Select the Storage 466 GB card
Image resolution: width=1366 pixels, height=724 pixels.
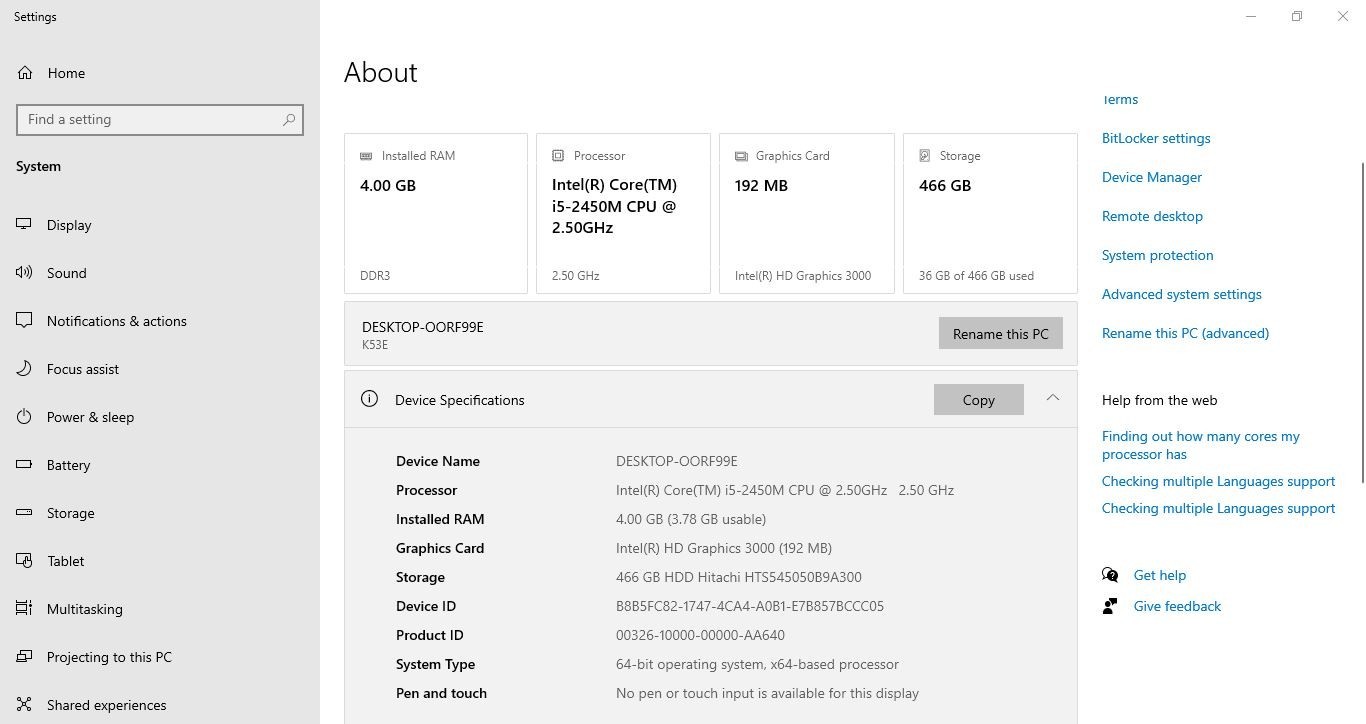pyautogui.click(x=990, y=214)
